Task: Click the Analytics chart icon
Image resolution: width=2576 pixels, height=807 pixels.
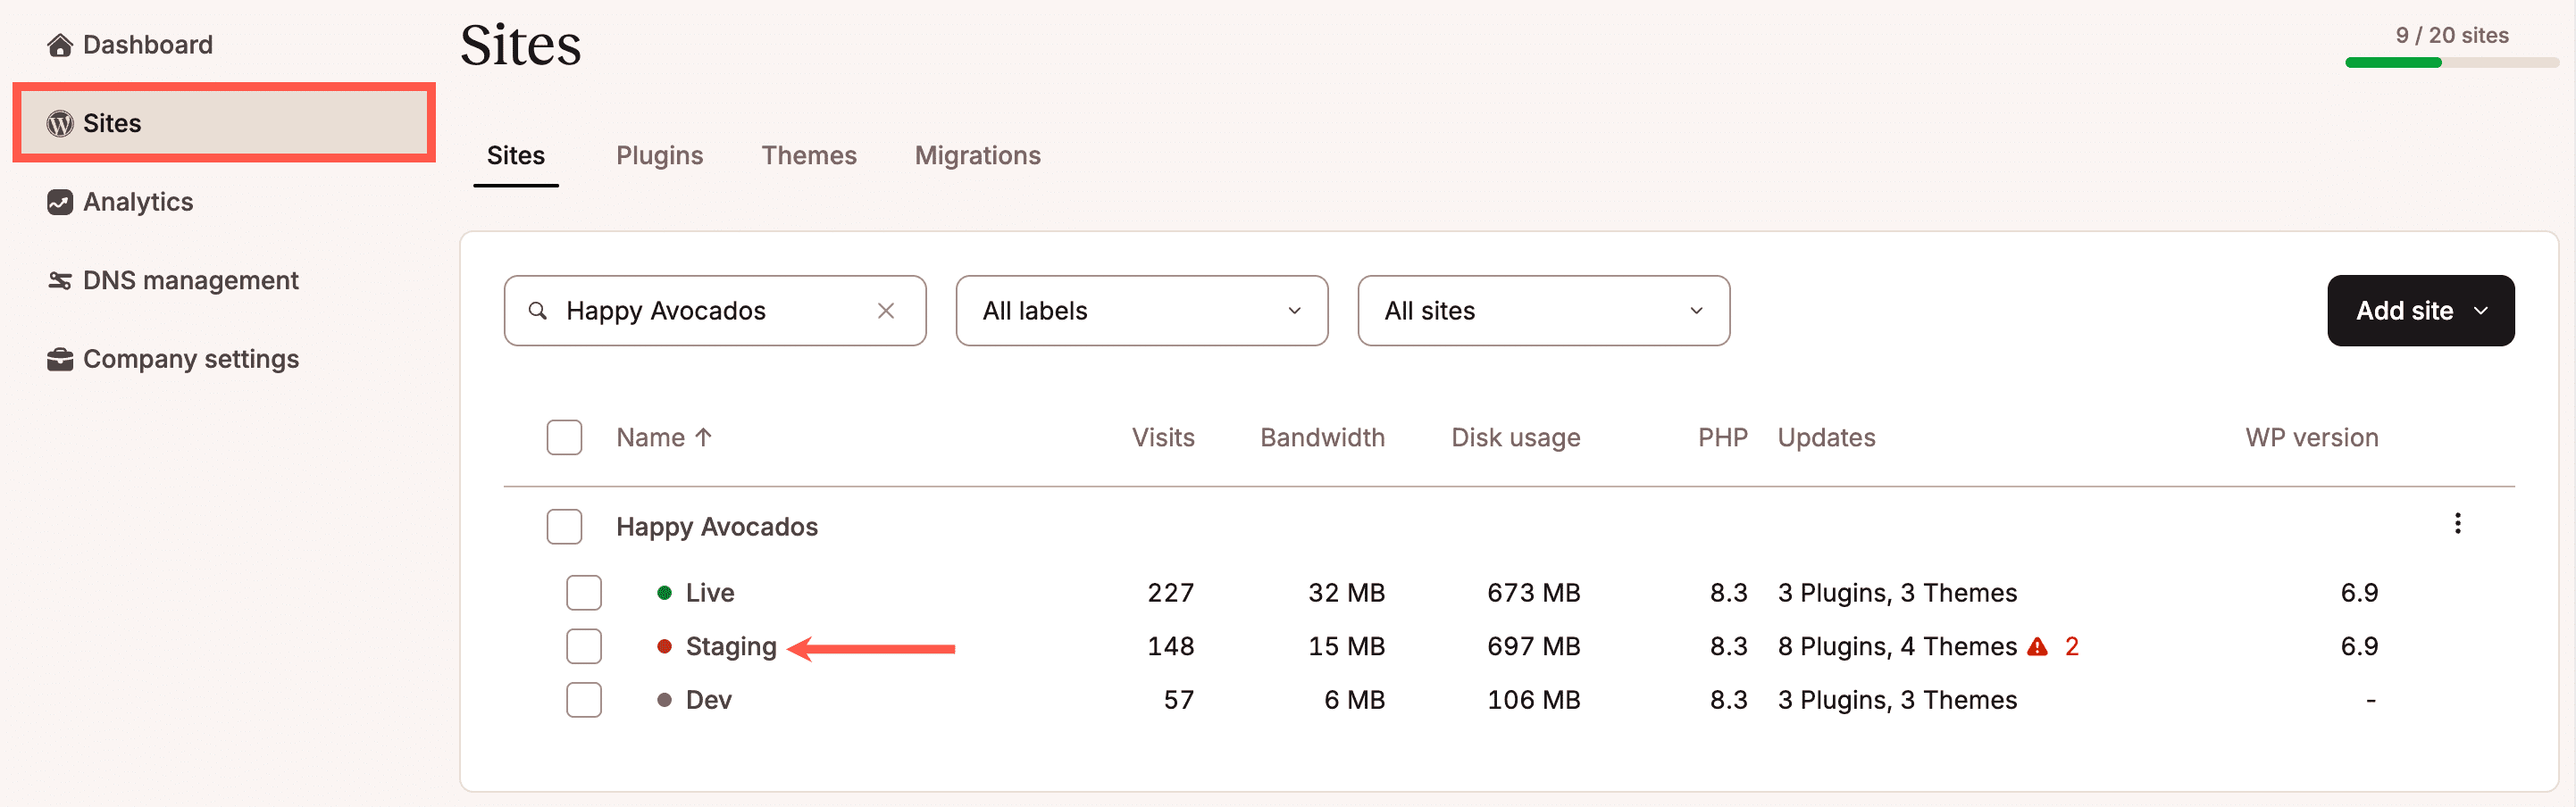Action: pyautogui.click(x=58, y=201)
